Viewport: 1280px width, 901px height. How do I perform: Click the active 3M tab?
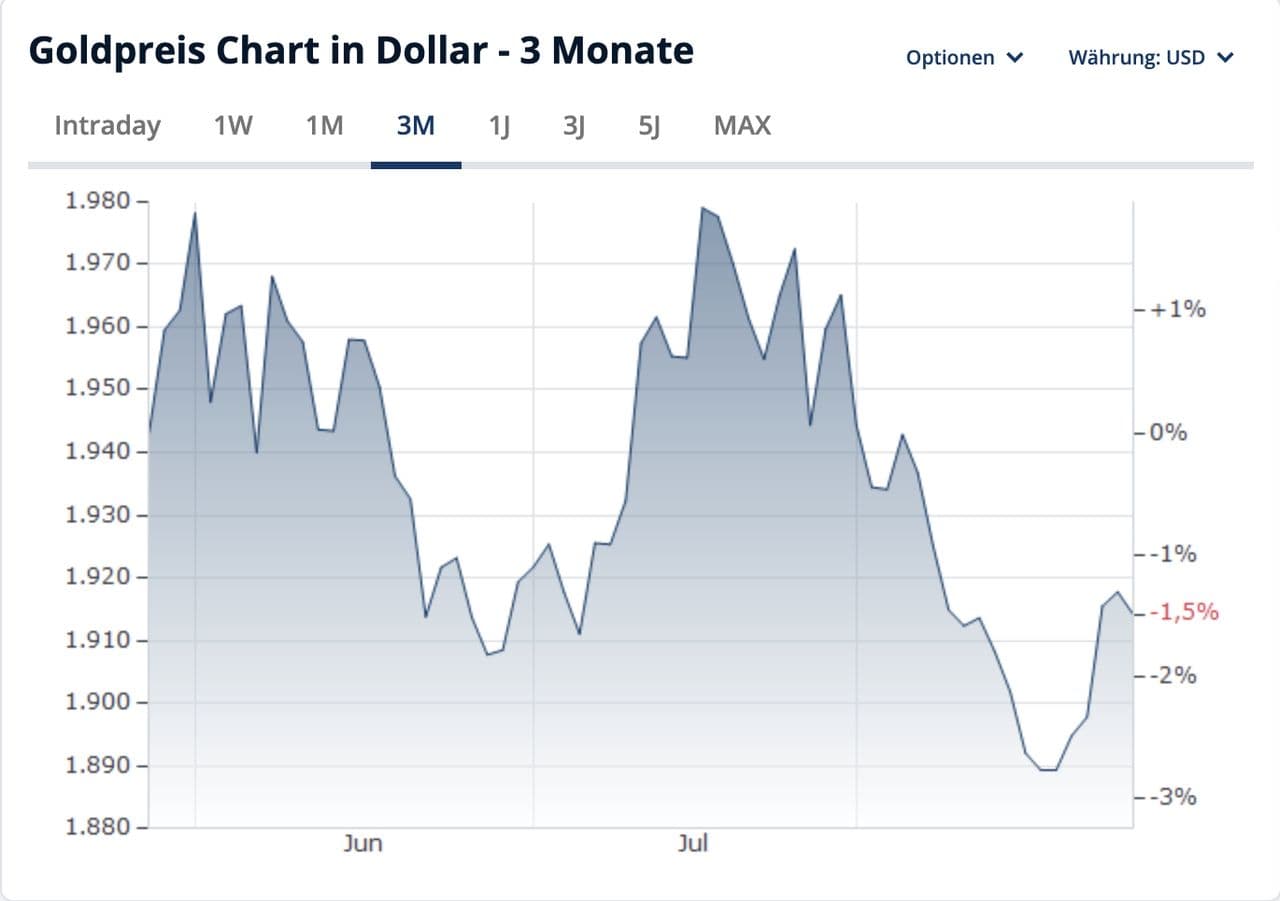[x=415, y=126]
